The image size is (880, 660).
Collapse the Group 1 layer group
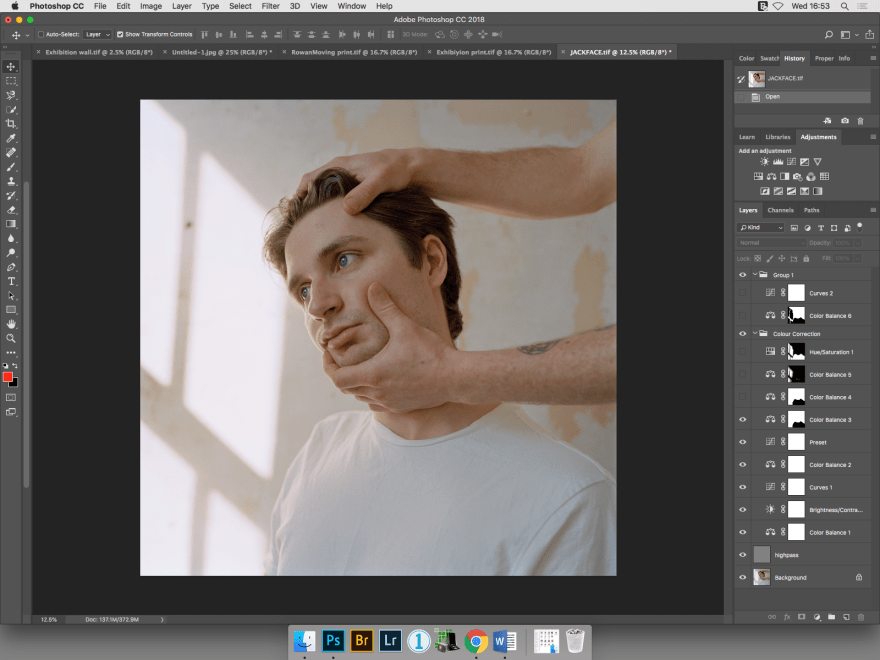(x=755, y=274)
